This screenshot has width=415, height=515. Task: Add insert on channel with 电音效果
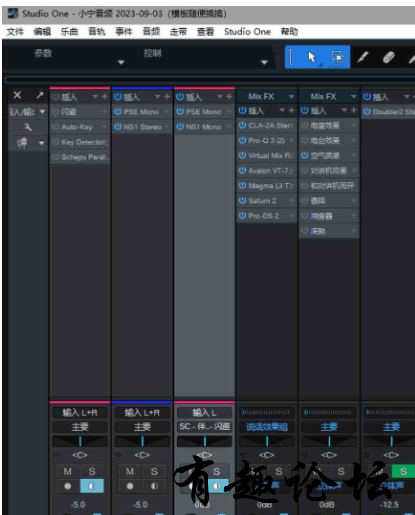(x=354, y=110)
